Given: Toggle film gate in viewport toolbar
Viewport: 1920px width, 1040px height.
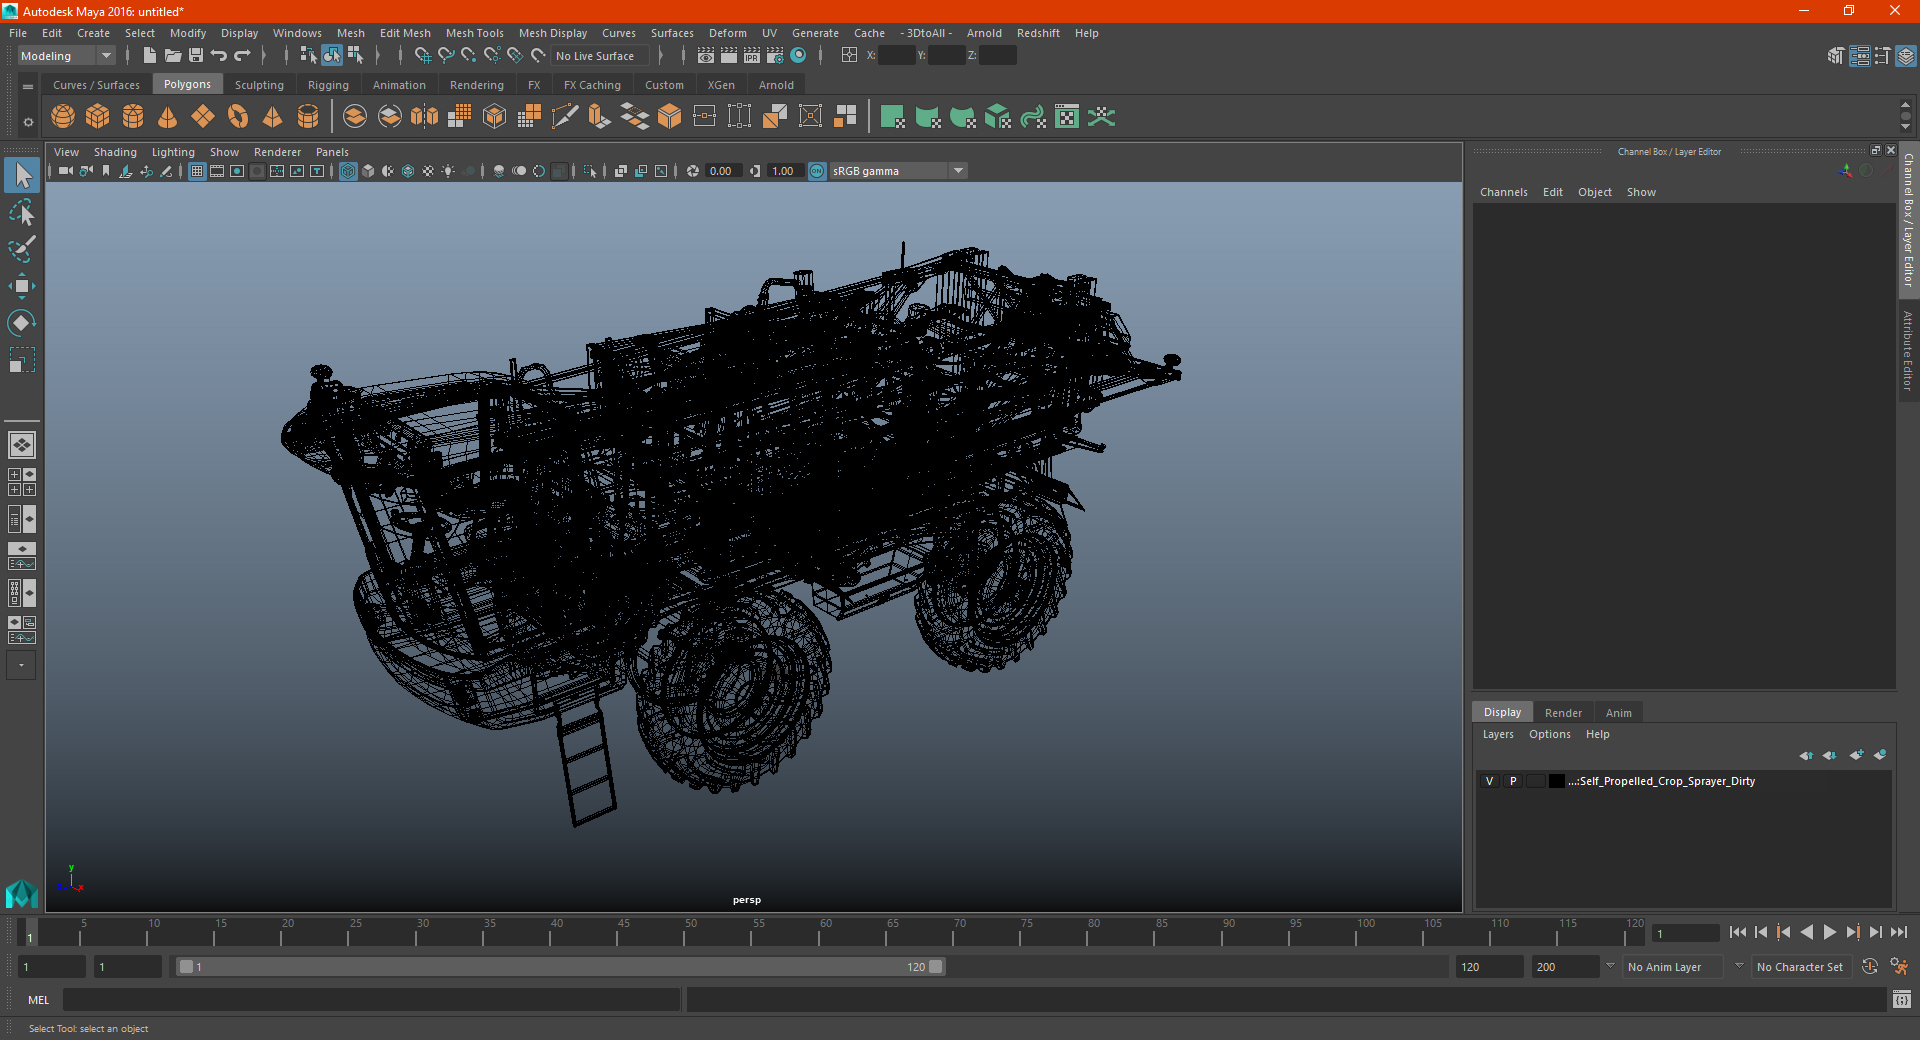Looking at the screenshot, I should (217, 171).
